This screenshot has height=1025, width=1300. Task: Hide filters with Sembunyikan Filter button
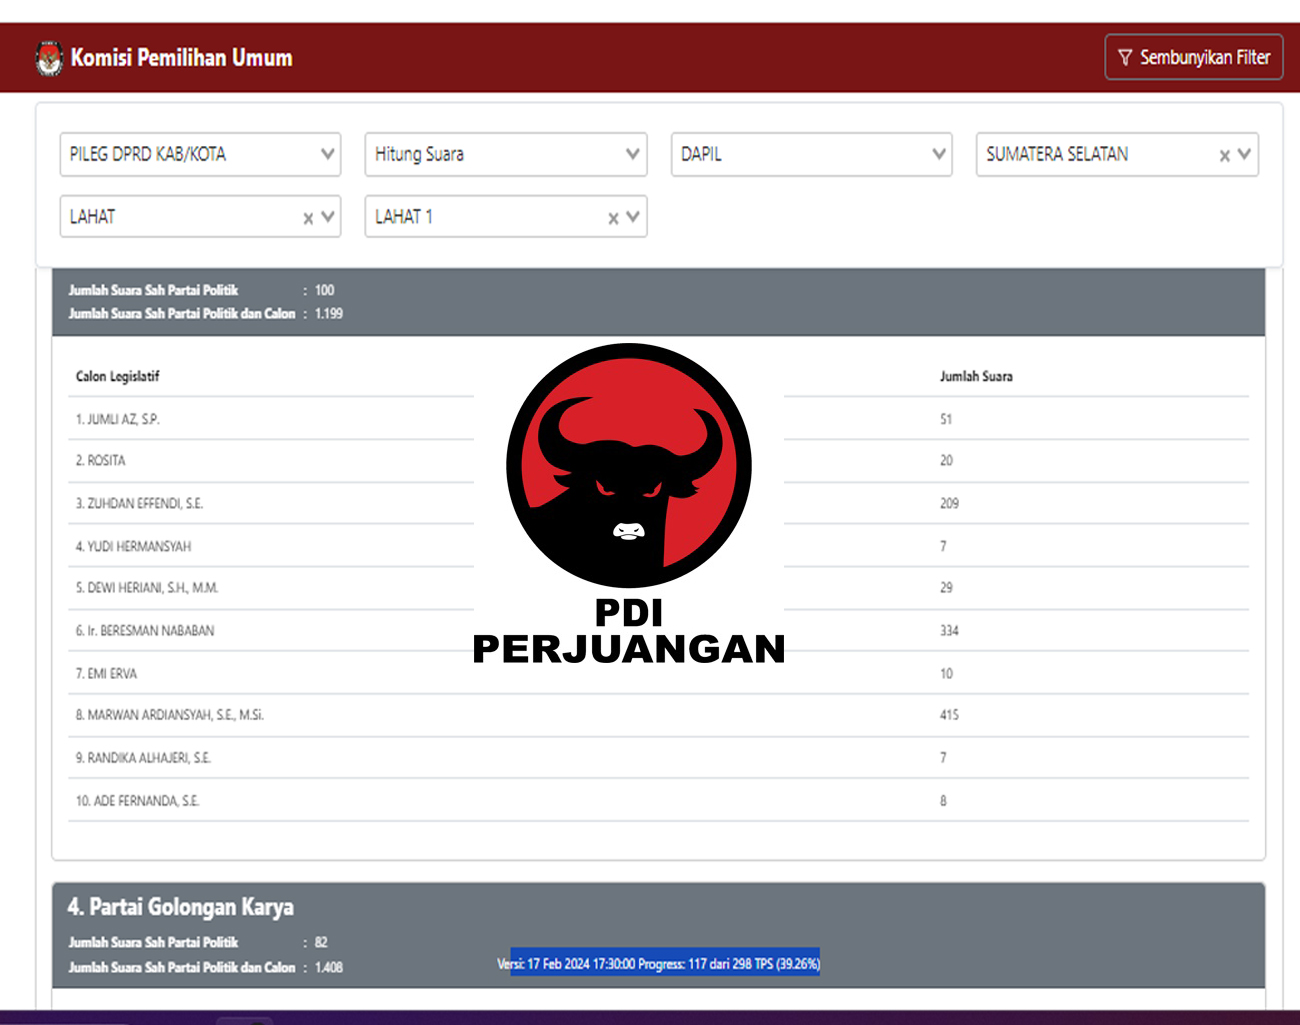pyautogui.click(x=1193, y=57)
